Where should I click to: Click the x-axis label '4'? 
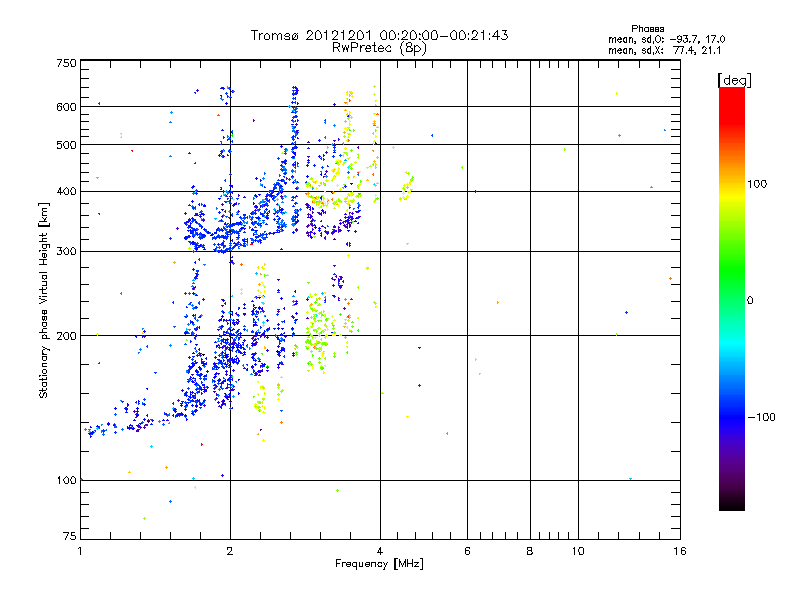pyautogui.click(x=380, y=551)
